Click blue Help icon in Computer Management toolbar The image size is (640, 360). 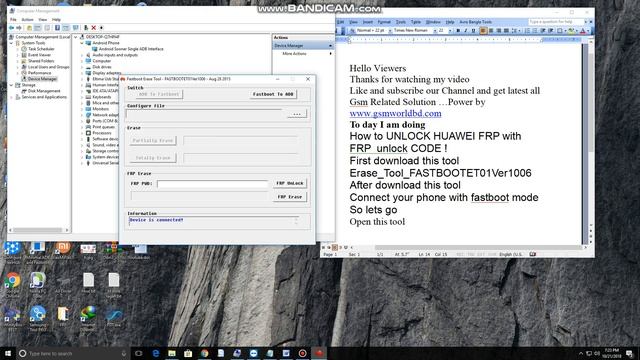[57, 28]
